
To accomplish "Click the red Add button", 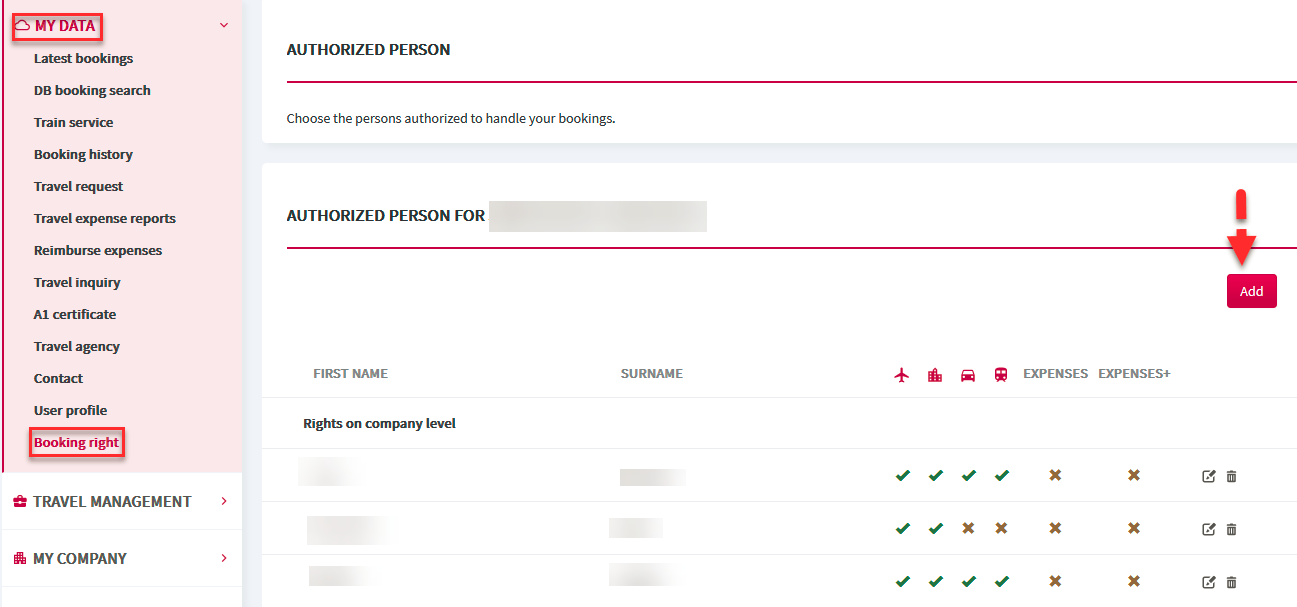I will (x=1251, y=291).
